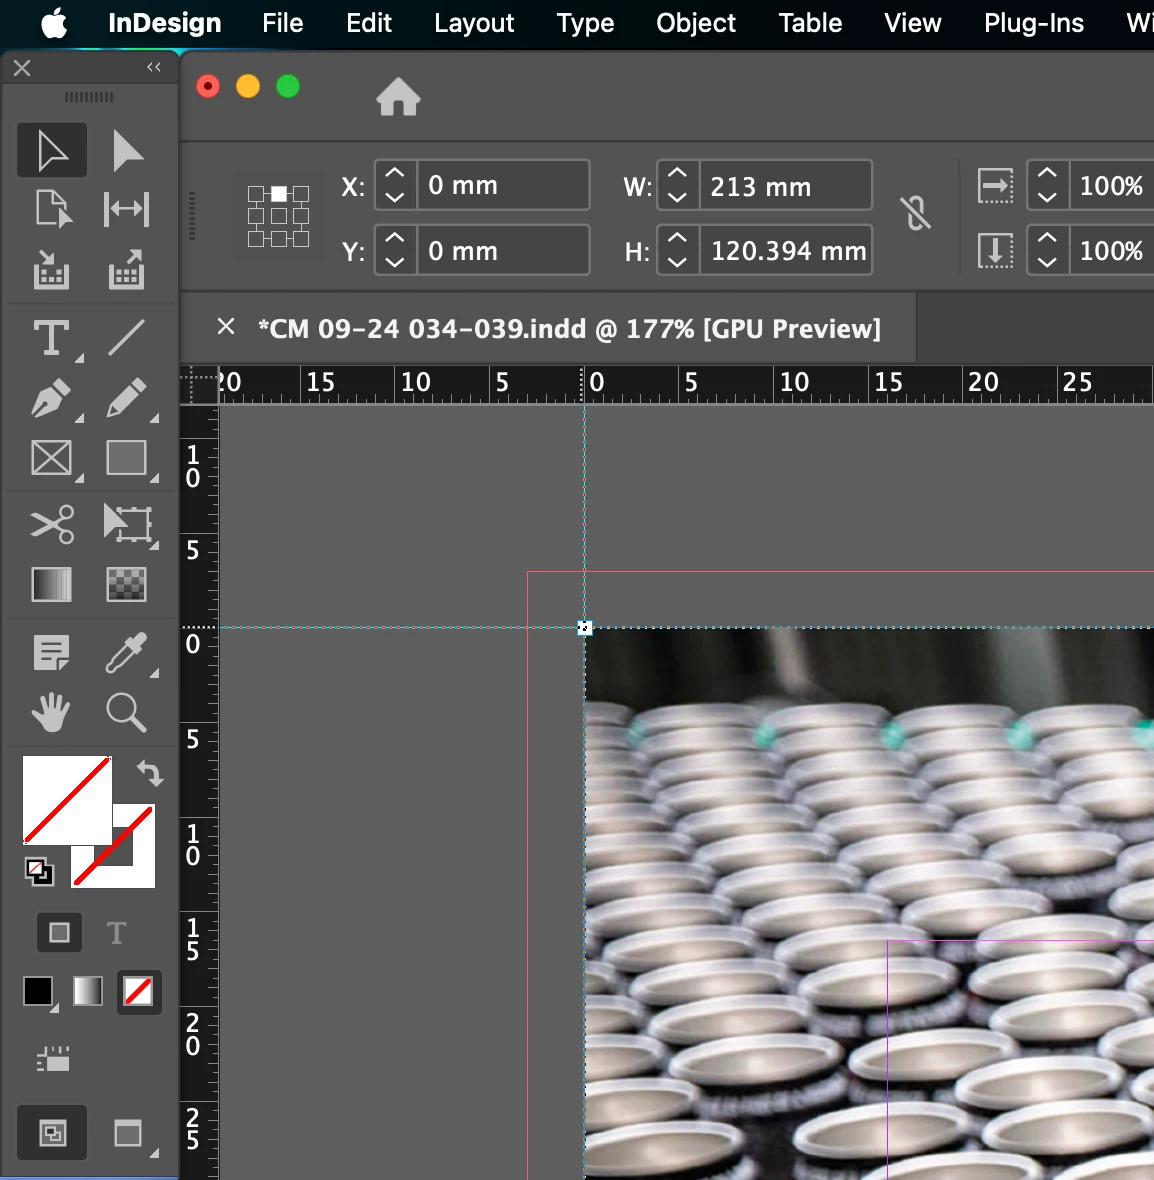Click the Home screen icon
The width and height of the screenshot is (1154, 1180).
click(398, 97)
